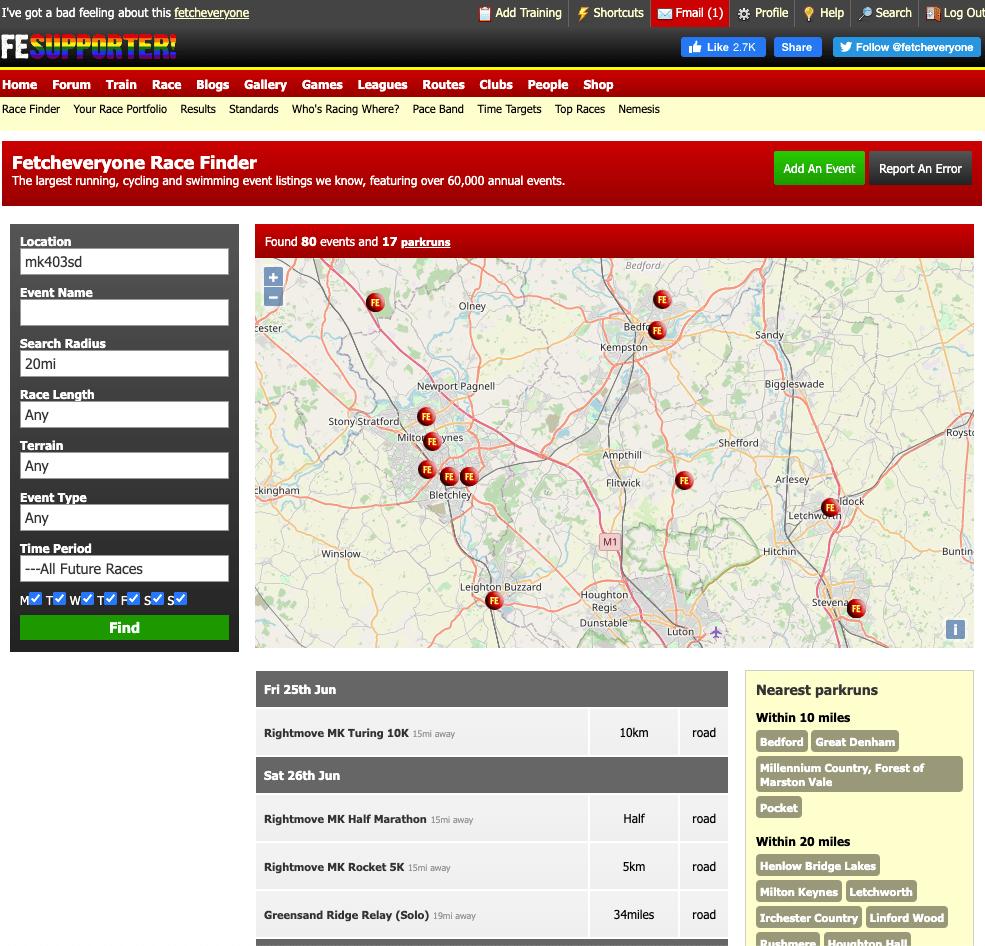Open the Greensand Ridge Relay (Solo) event
The height and width of the screenshot is (946, 985).
click(x=346, y=915)
